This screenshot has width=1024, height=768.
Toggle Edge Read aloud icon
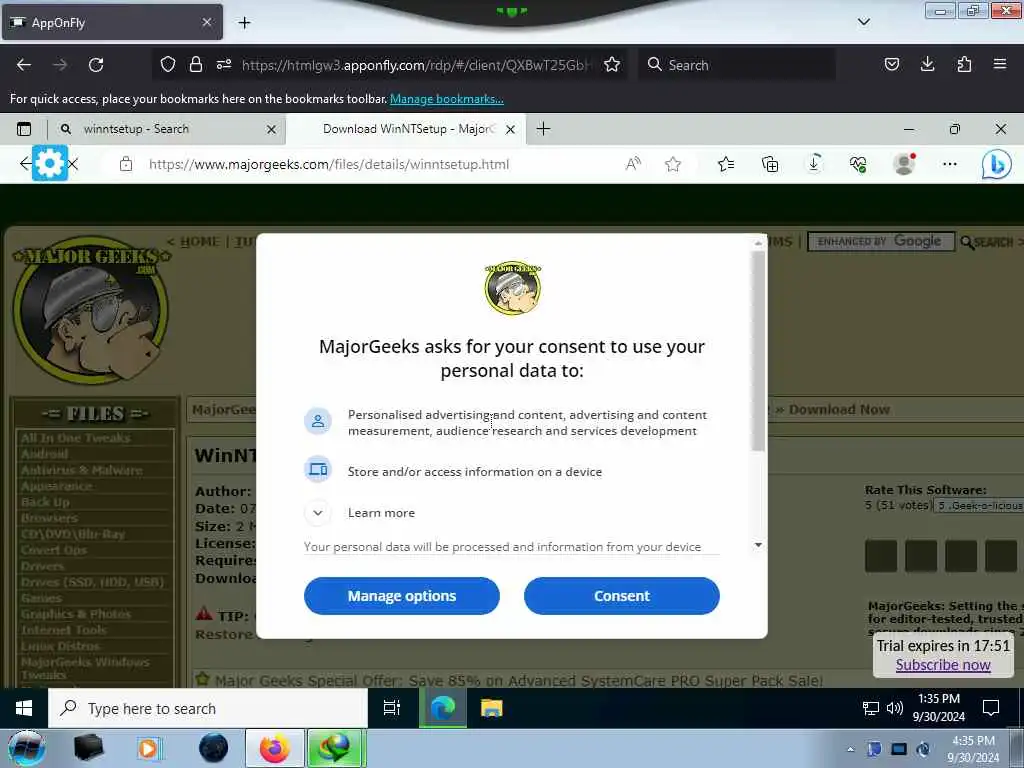(x=633, y=164)
